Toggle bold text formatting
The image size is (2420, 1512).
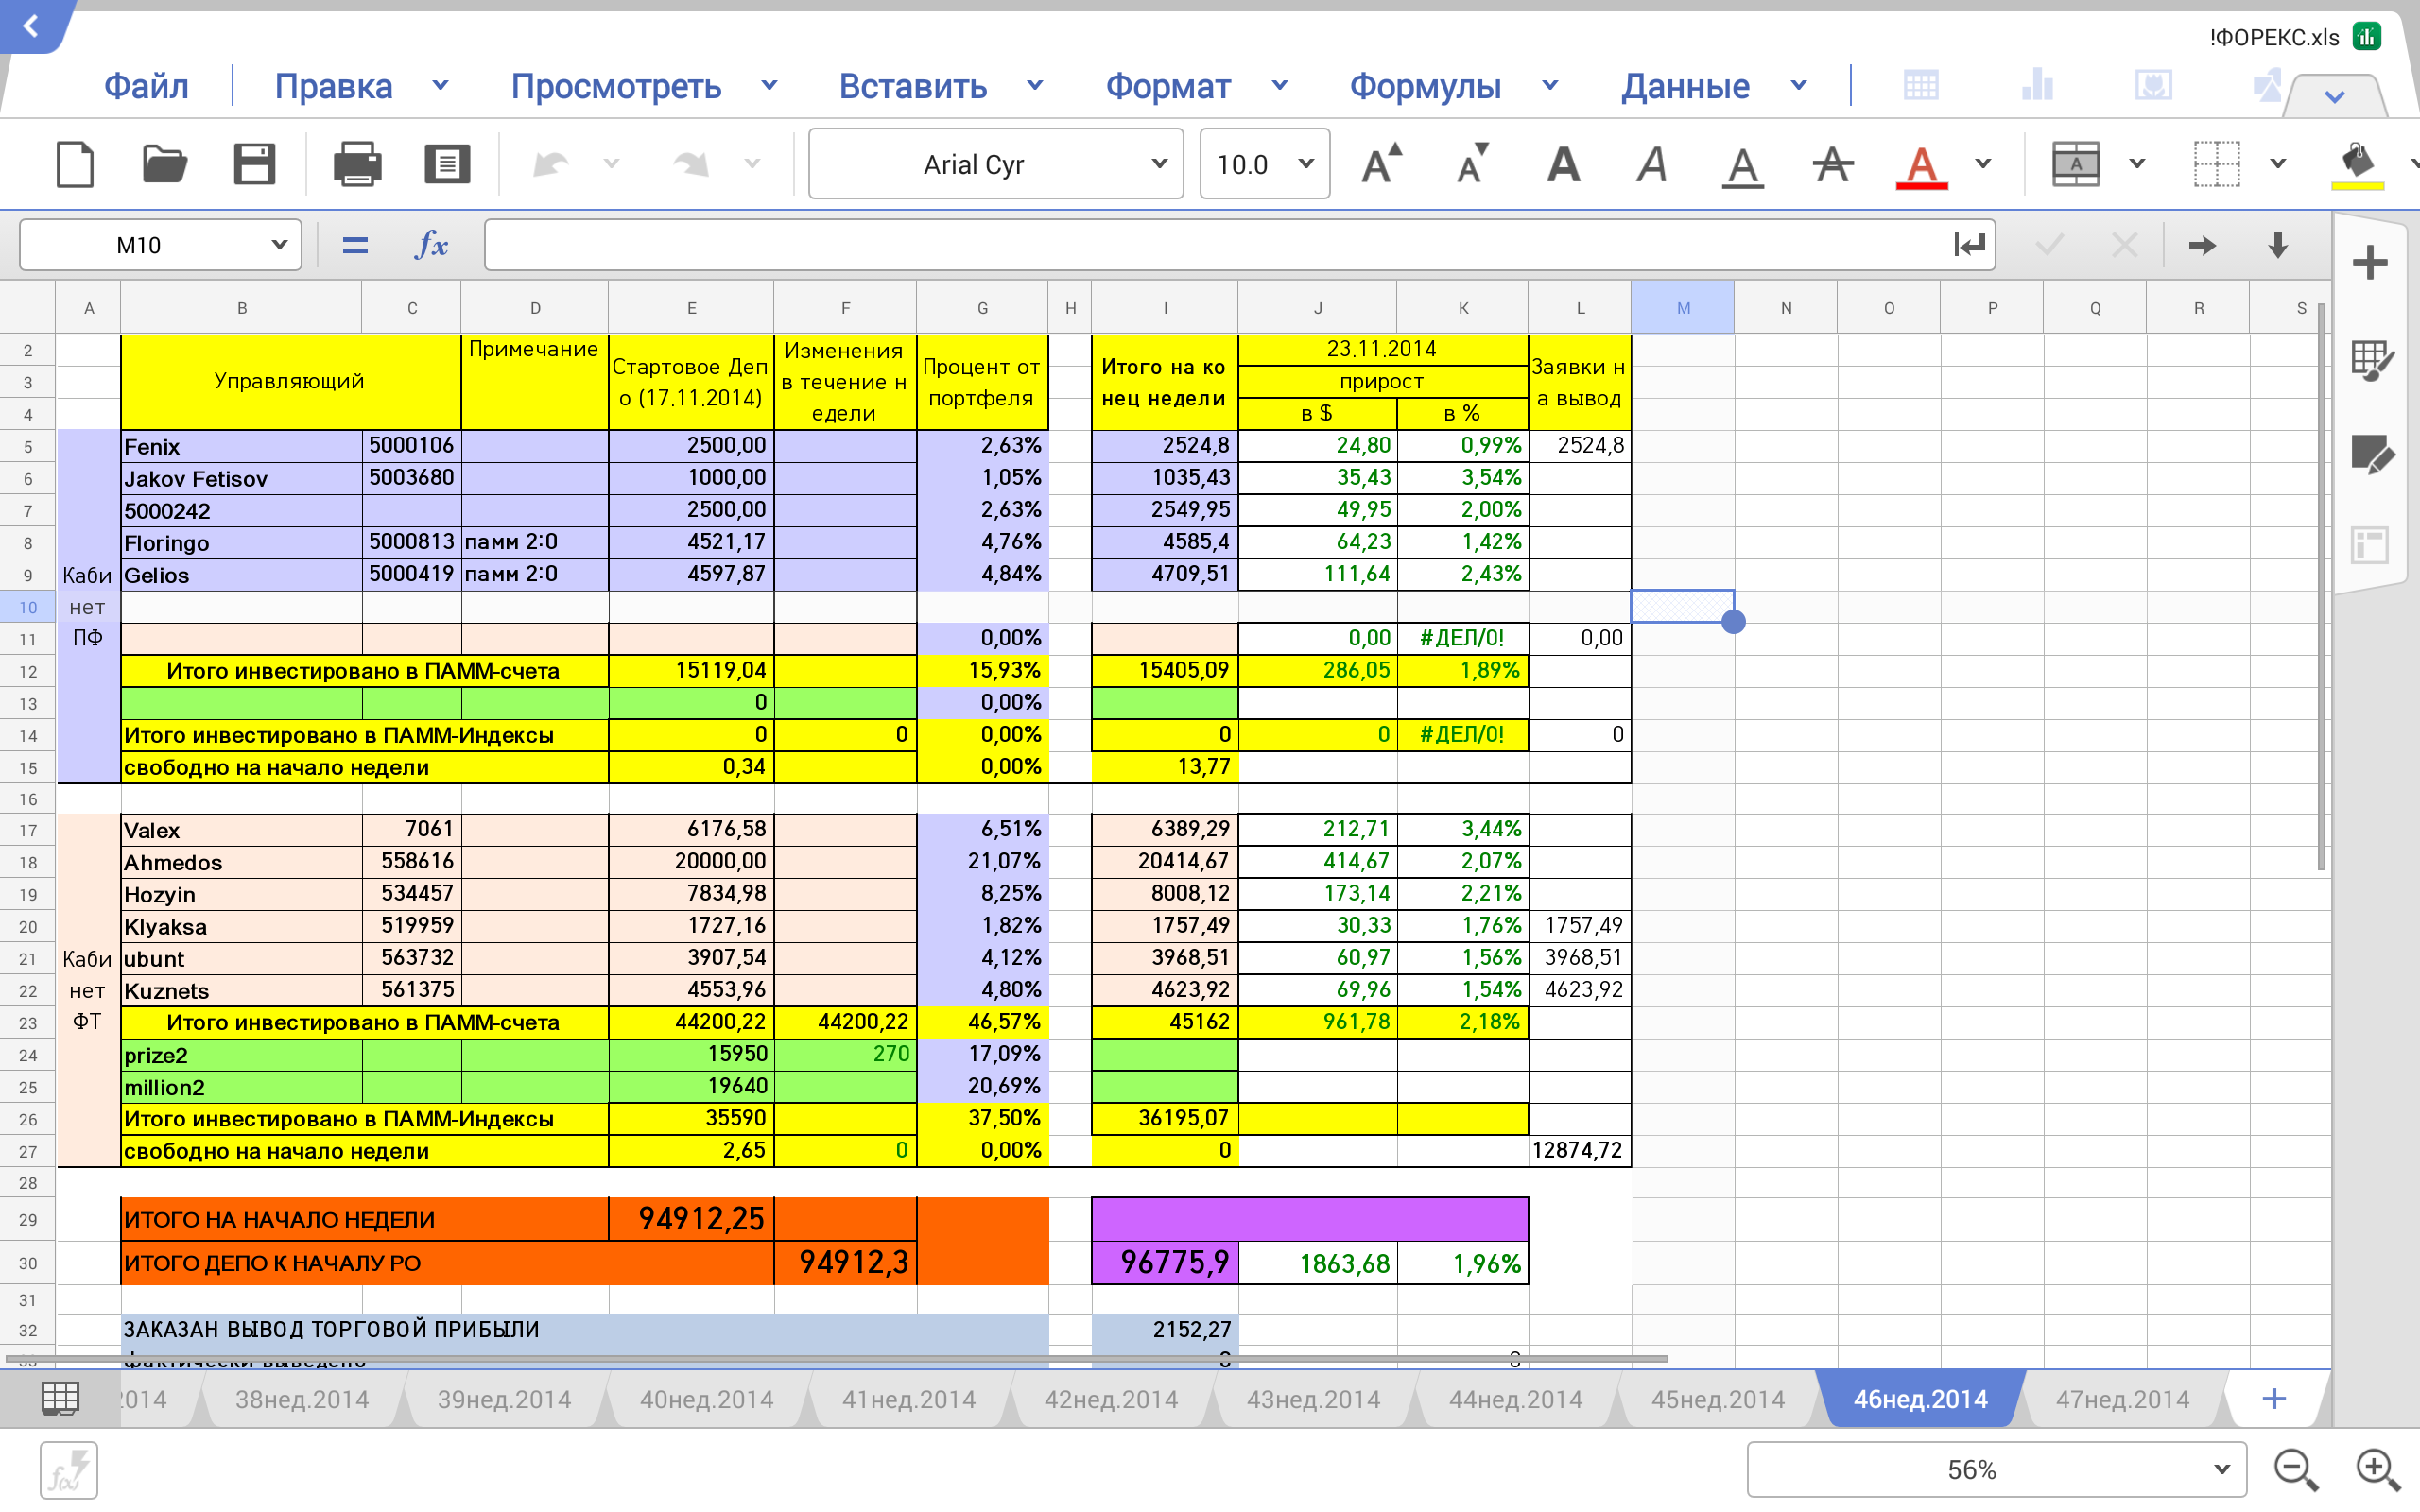pyautogui.click(x=1563, y=164)
